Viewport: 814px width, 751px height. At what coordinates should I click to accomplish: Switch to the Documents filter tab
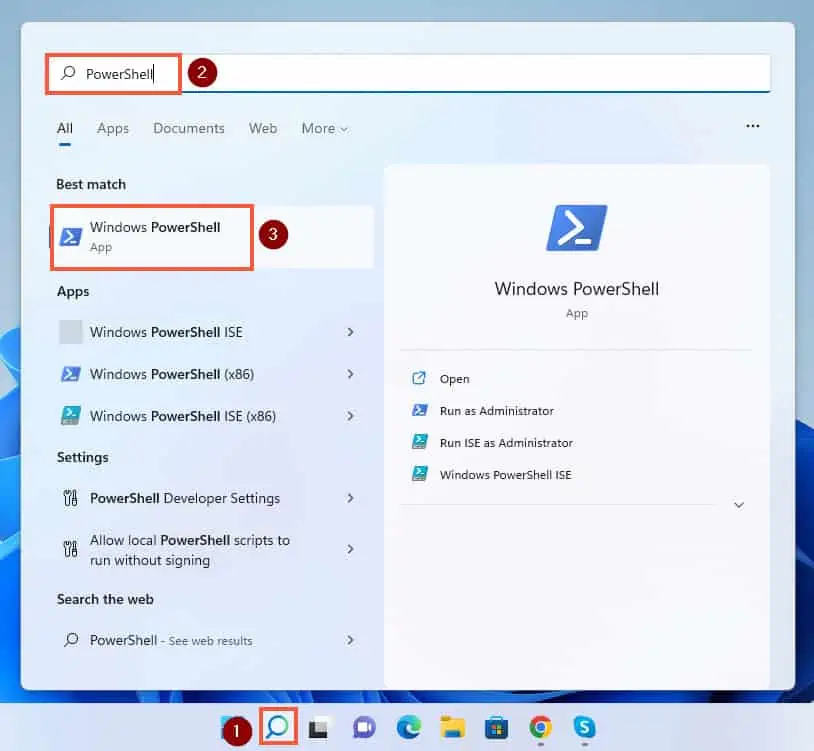click(189, 128)
